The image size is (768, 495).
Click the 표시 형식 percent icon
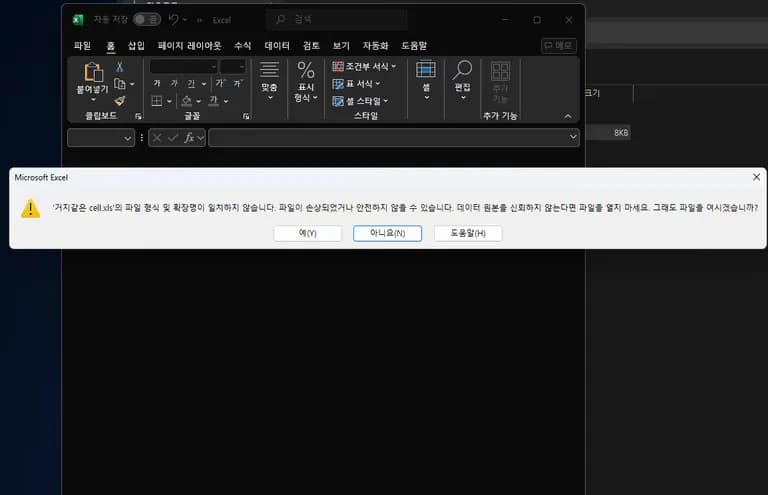point(306,71)
